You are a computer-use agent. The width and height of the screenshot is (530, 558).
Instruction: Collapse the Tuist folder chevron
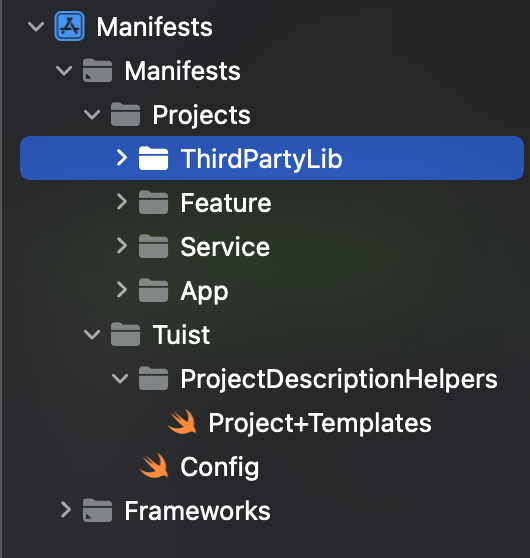pyautogui.click(x=92, y=335)
